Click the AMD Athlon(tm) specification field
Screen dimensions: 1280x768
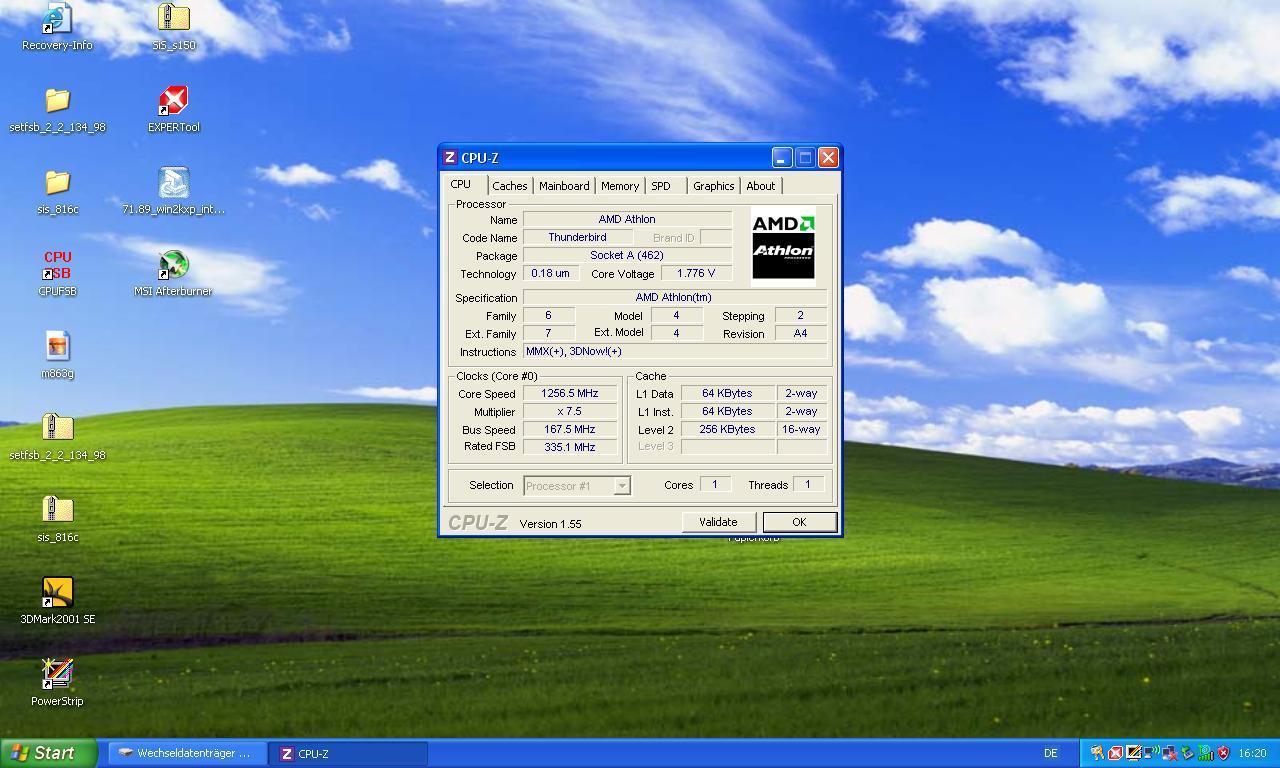pos(674,297)
